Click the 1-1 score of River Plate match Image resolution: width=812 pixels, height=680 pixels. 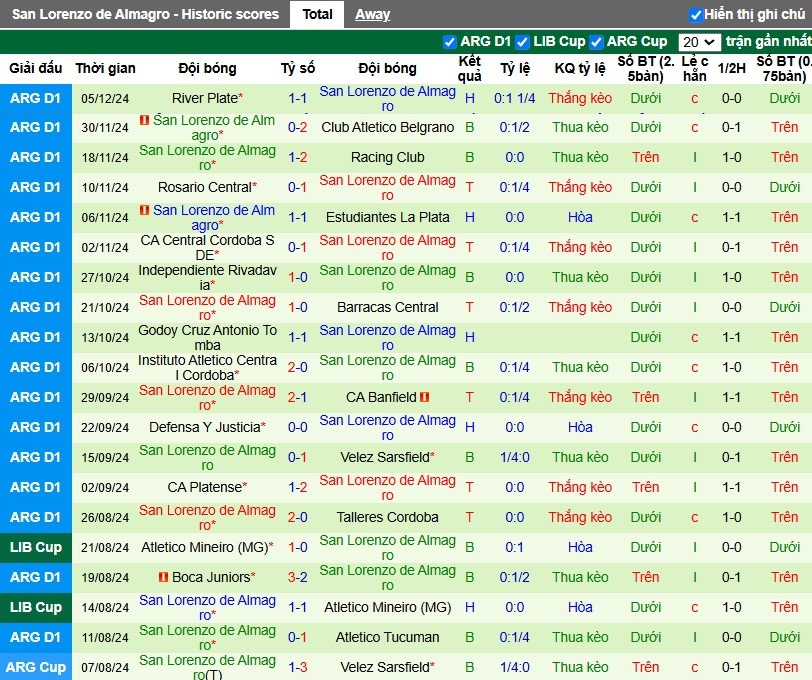tap(297, 98)
